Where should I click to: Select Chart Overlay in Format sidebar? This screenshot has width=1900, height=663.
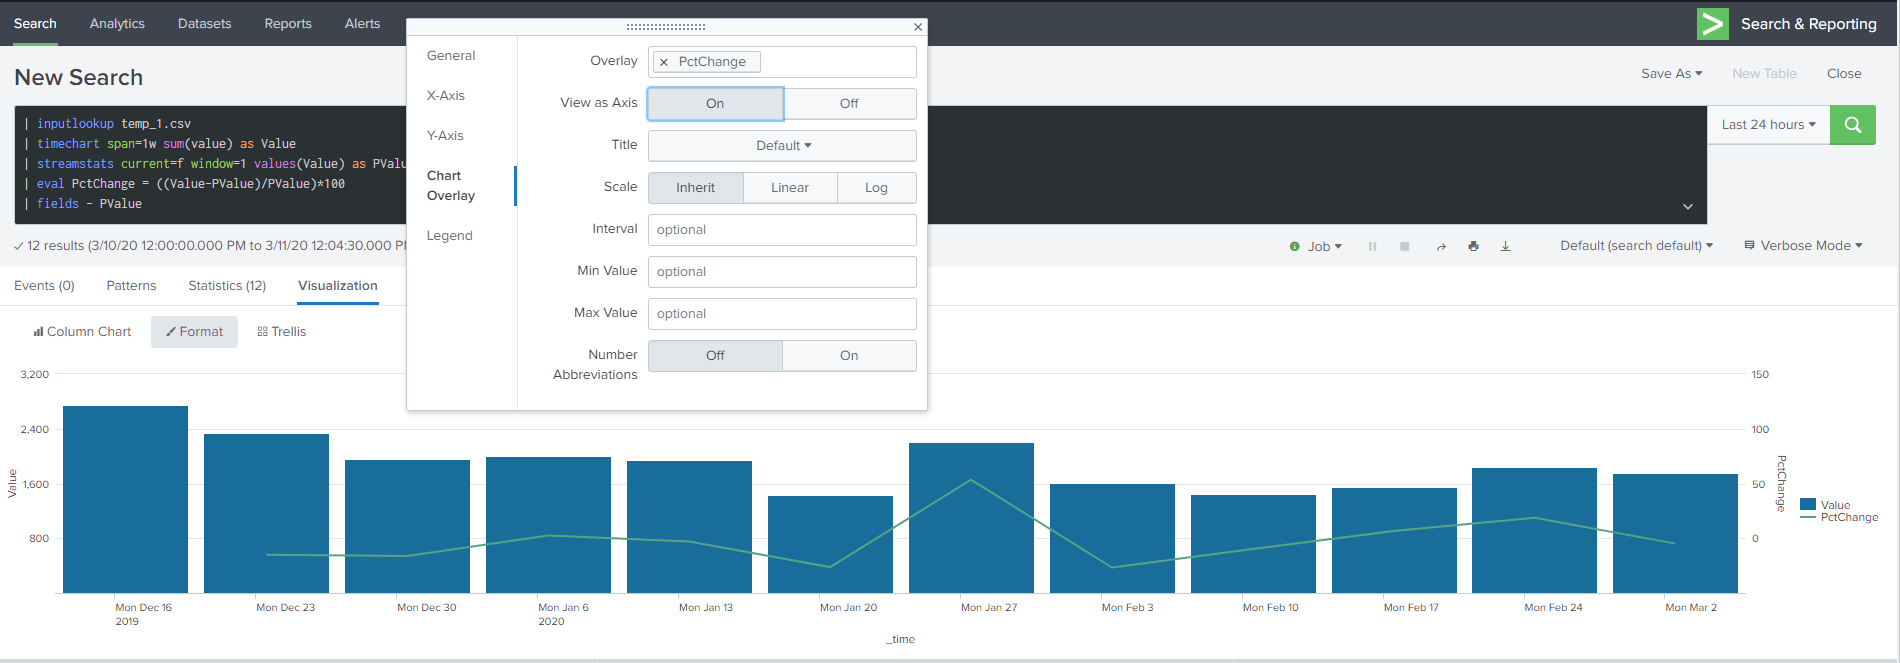tap(451, 186)
